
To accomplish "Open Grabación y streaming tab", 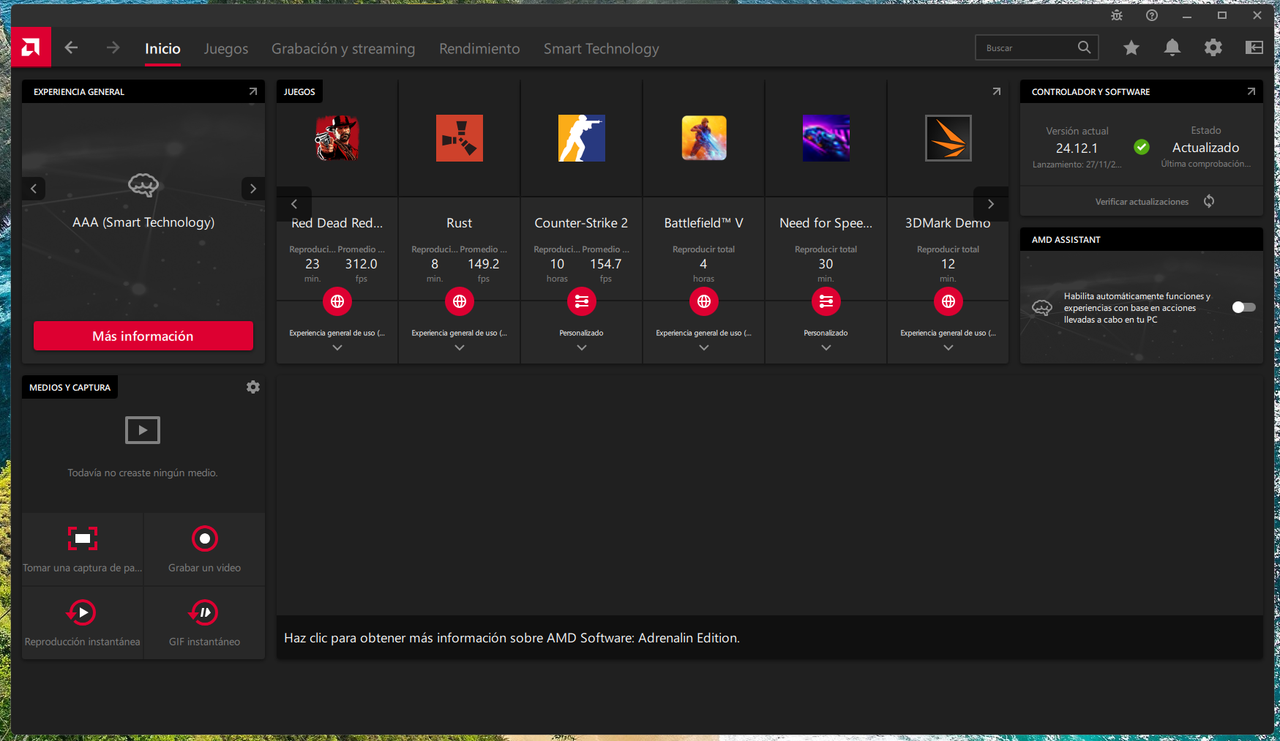I will click(x=343, y=48).
